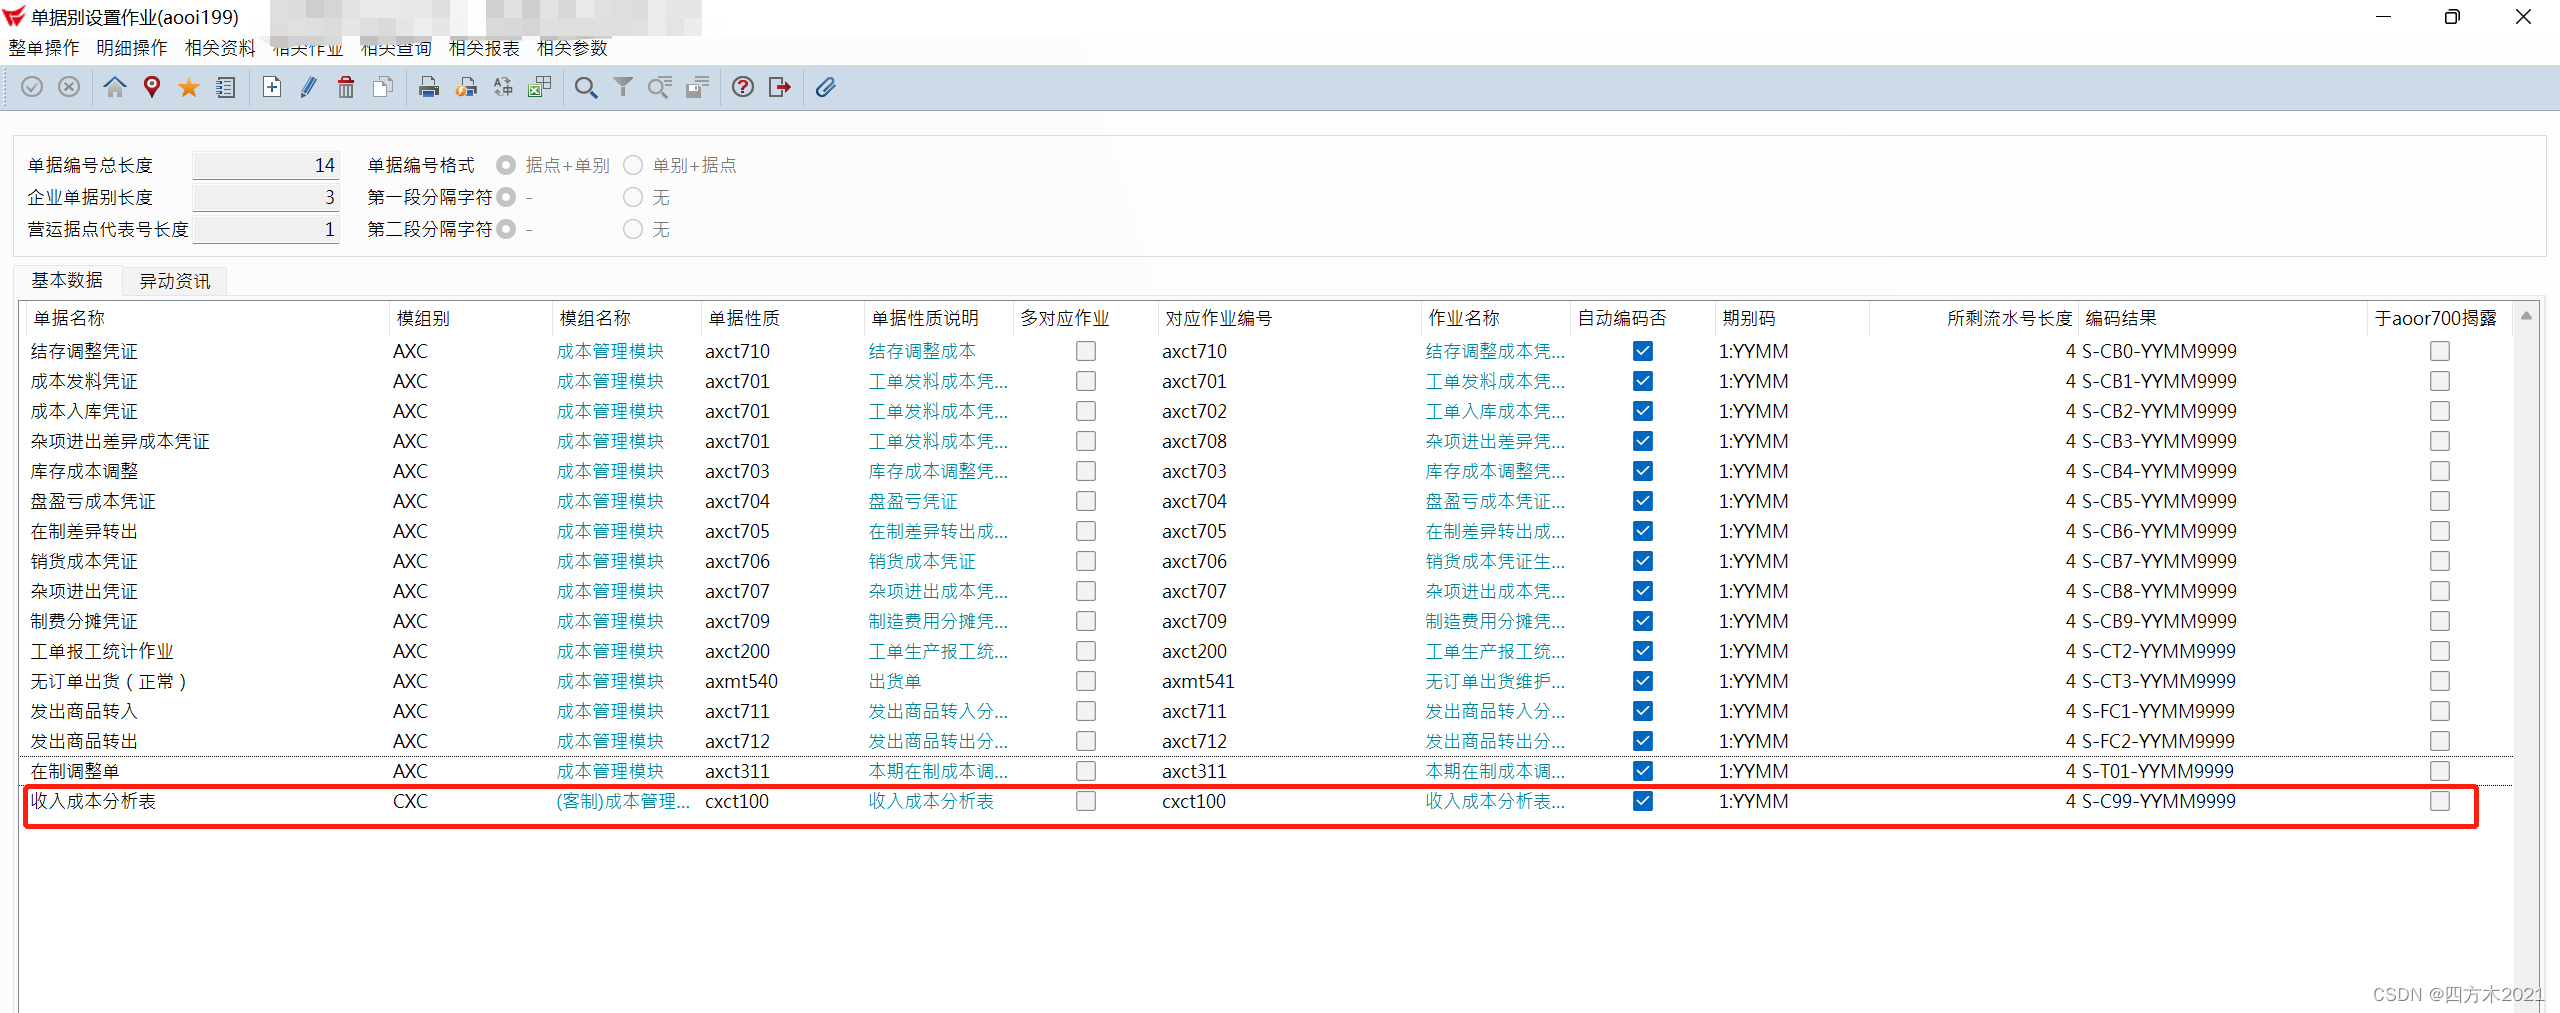Select the 据点+单别 radio button
The width and height of the screenshot is (2560, 1013).
[x=506, y=165]
